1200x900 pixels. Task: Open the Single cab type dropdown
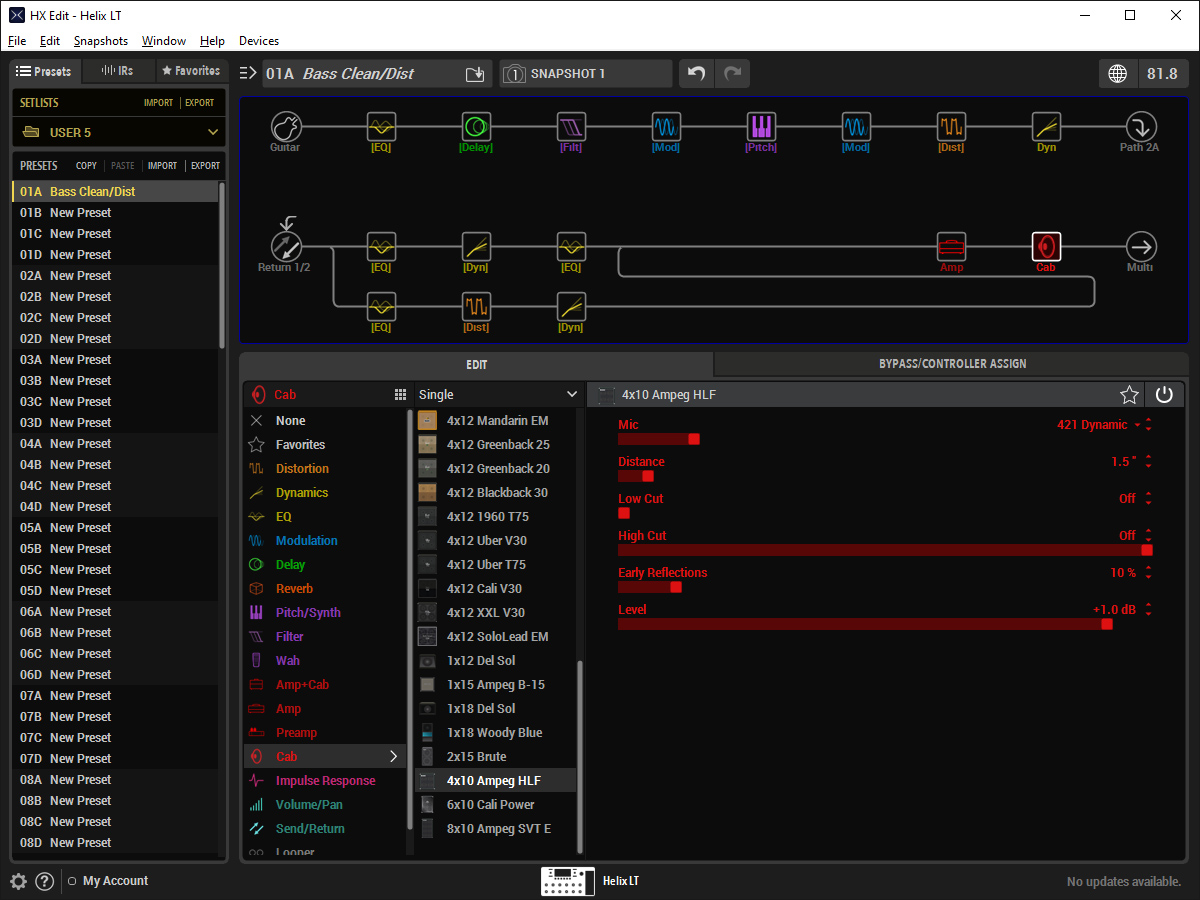498,395
